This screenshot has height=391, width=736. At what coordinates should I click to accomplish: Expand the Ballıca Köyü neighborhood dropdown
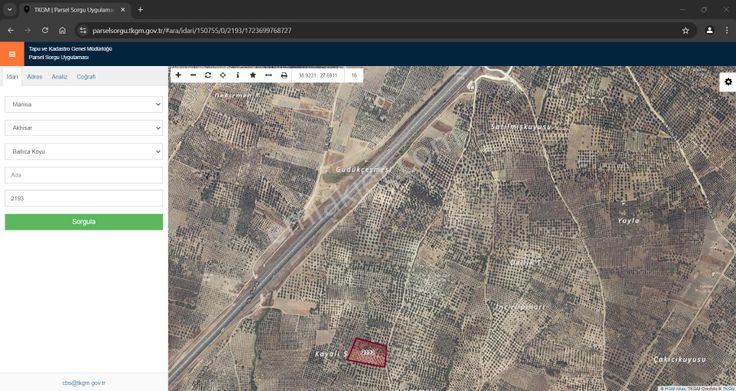tap(84, 151)
